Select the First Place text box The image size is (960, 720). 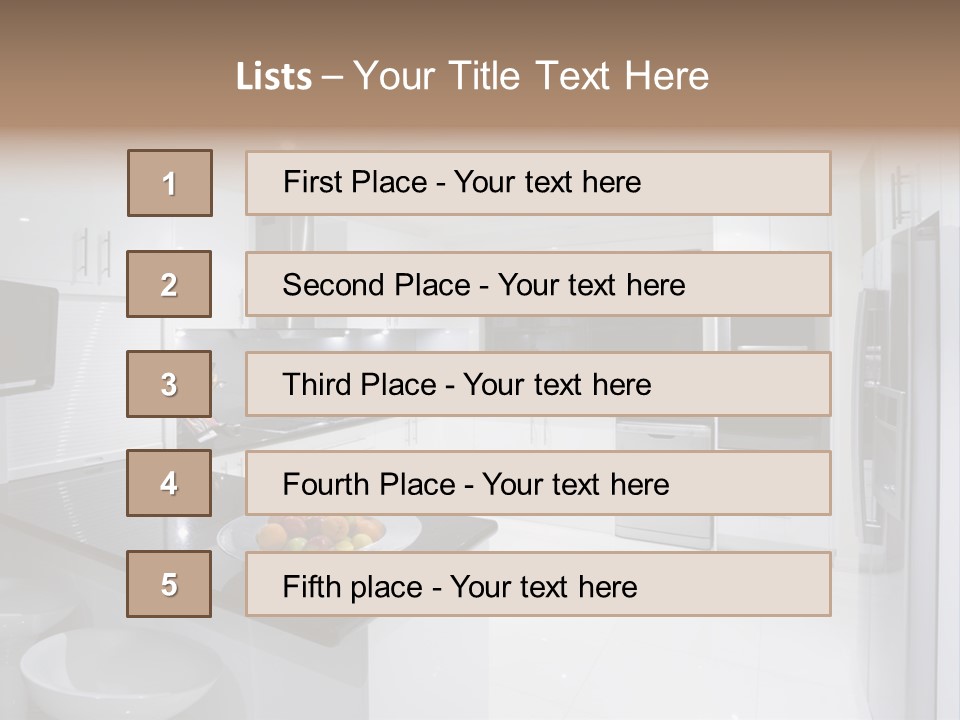coord(538,183)
